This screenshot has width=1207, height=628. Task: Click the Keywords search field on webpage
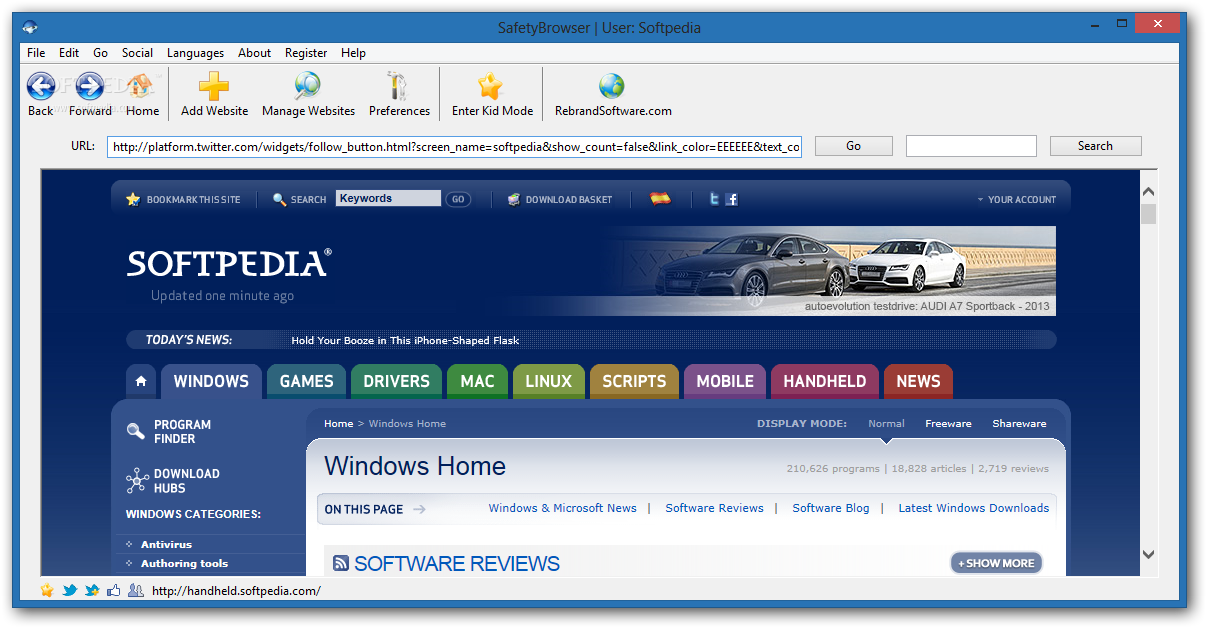[x=388, y=198]
